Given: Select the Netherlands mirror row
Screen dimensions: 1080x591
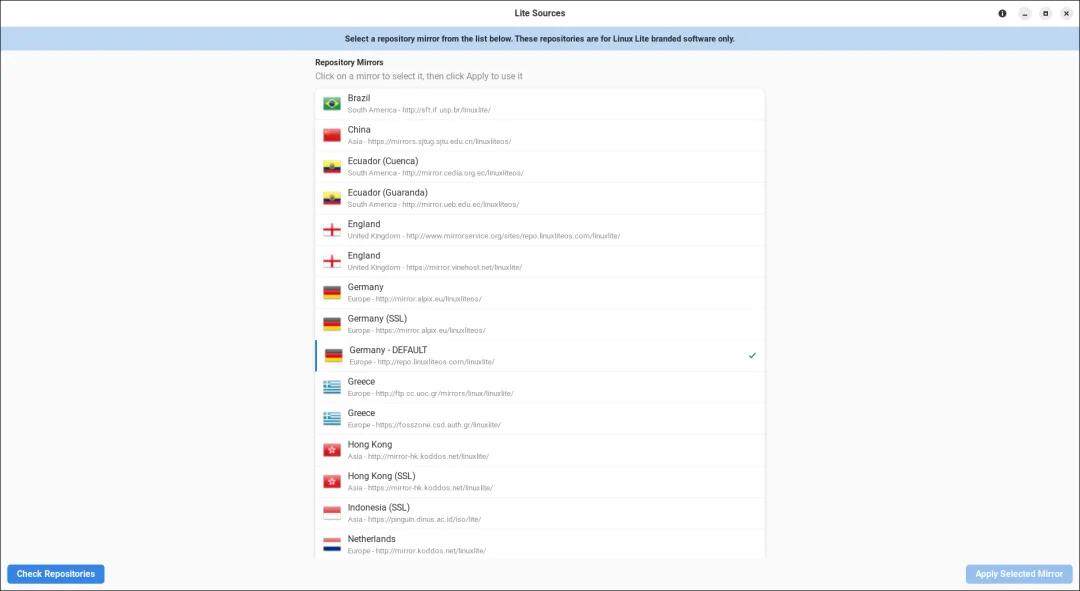Looking at the screenshot, I should click(x=540, y=544).
